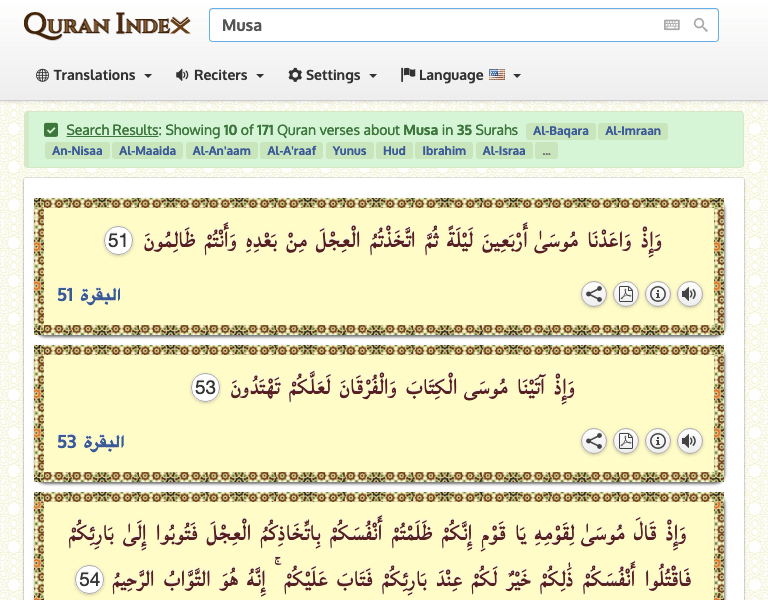Viewport: 768px width, 600px height.
Task: Toggle the Search Results checkbox
Action: (51, 130)
